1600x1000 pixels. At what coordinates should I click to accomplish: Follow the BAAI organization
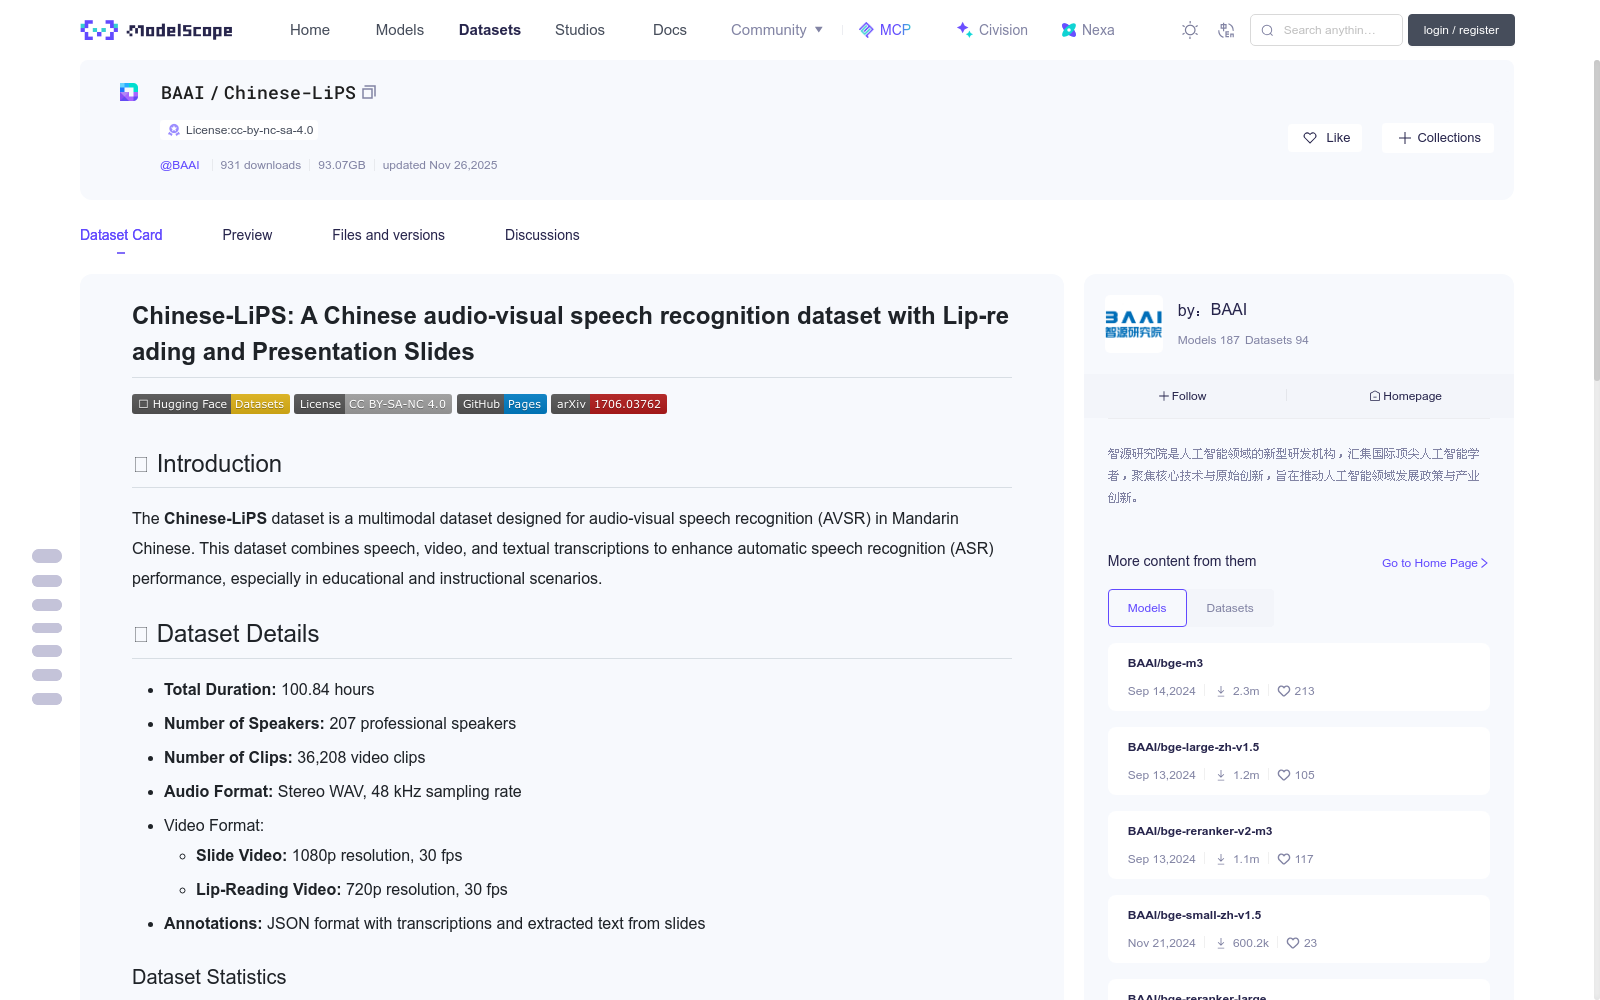point(1183,396)
